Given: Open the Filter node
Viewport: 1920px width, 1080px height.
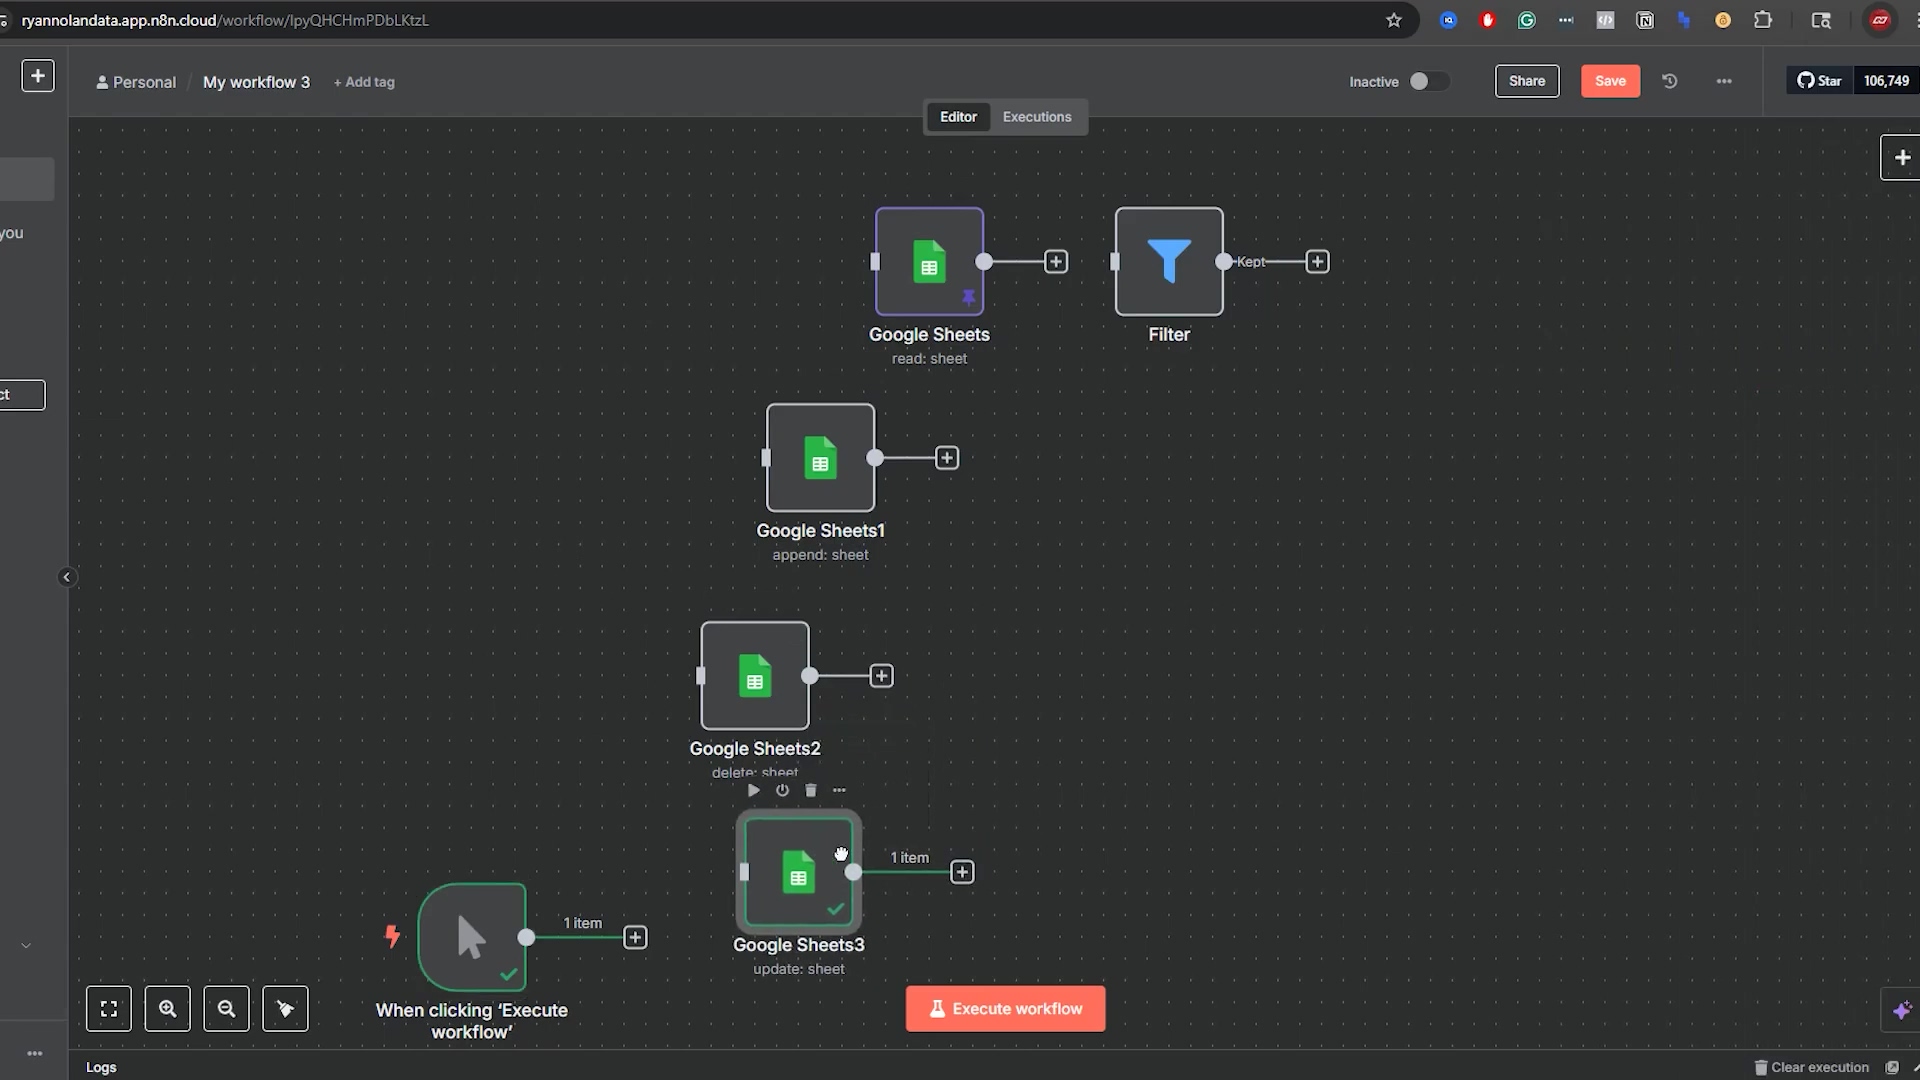Looking at the screenshot, I should pos(1169,262).
